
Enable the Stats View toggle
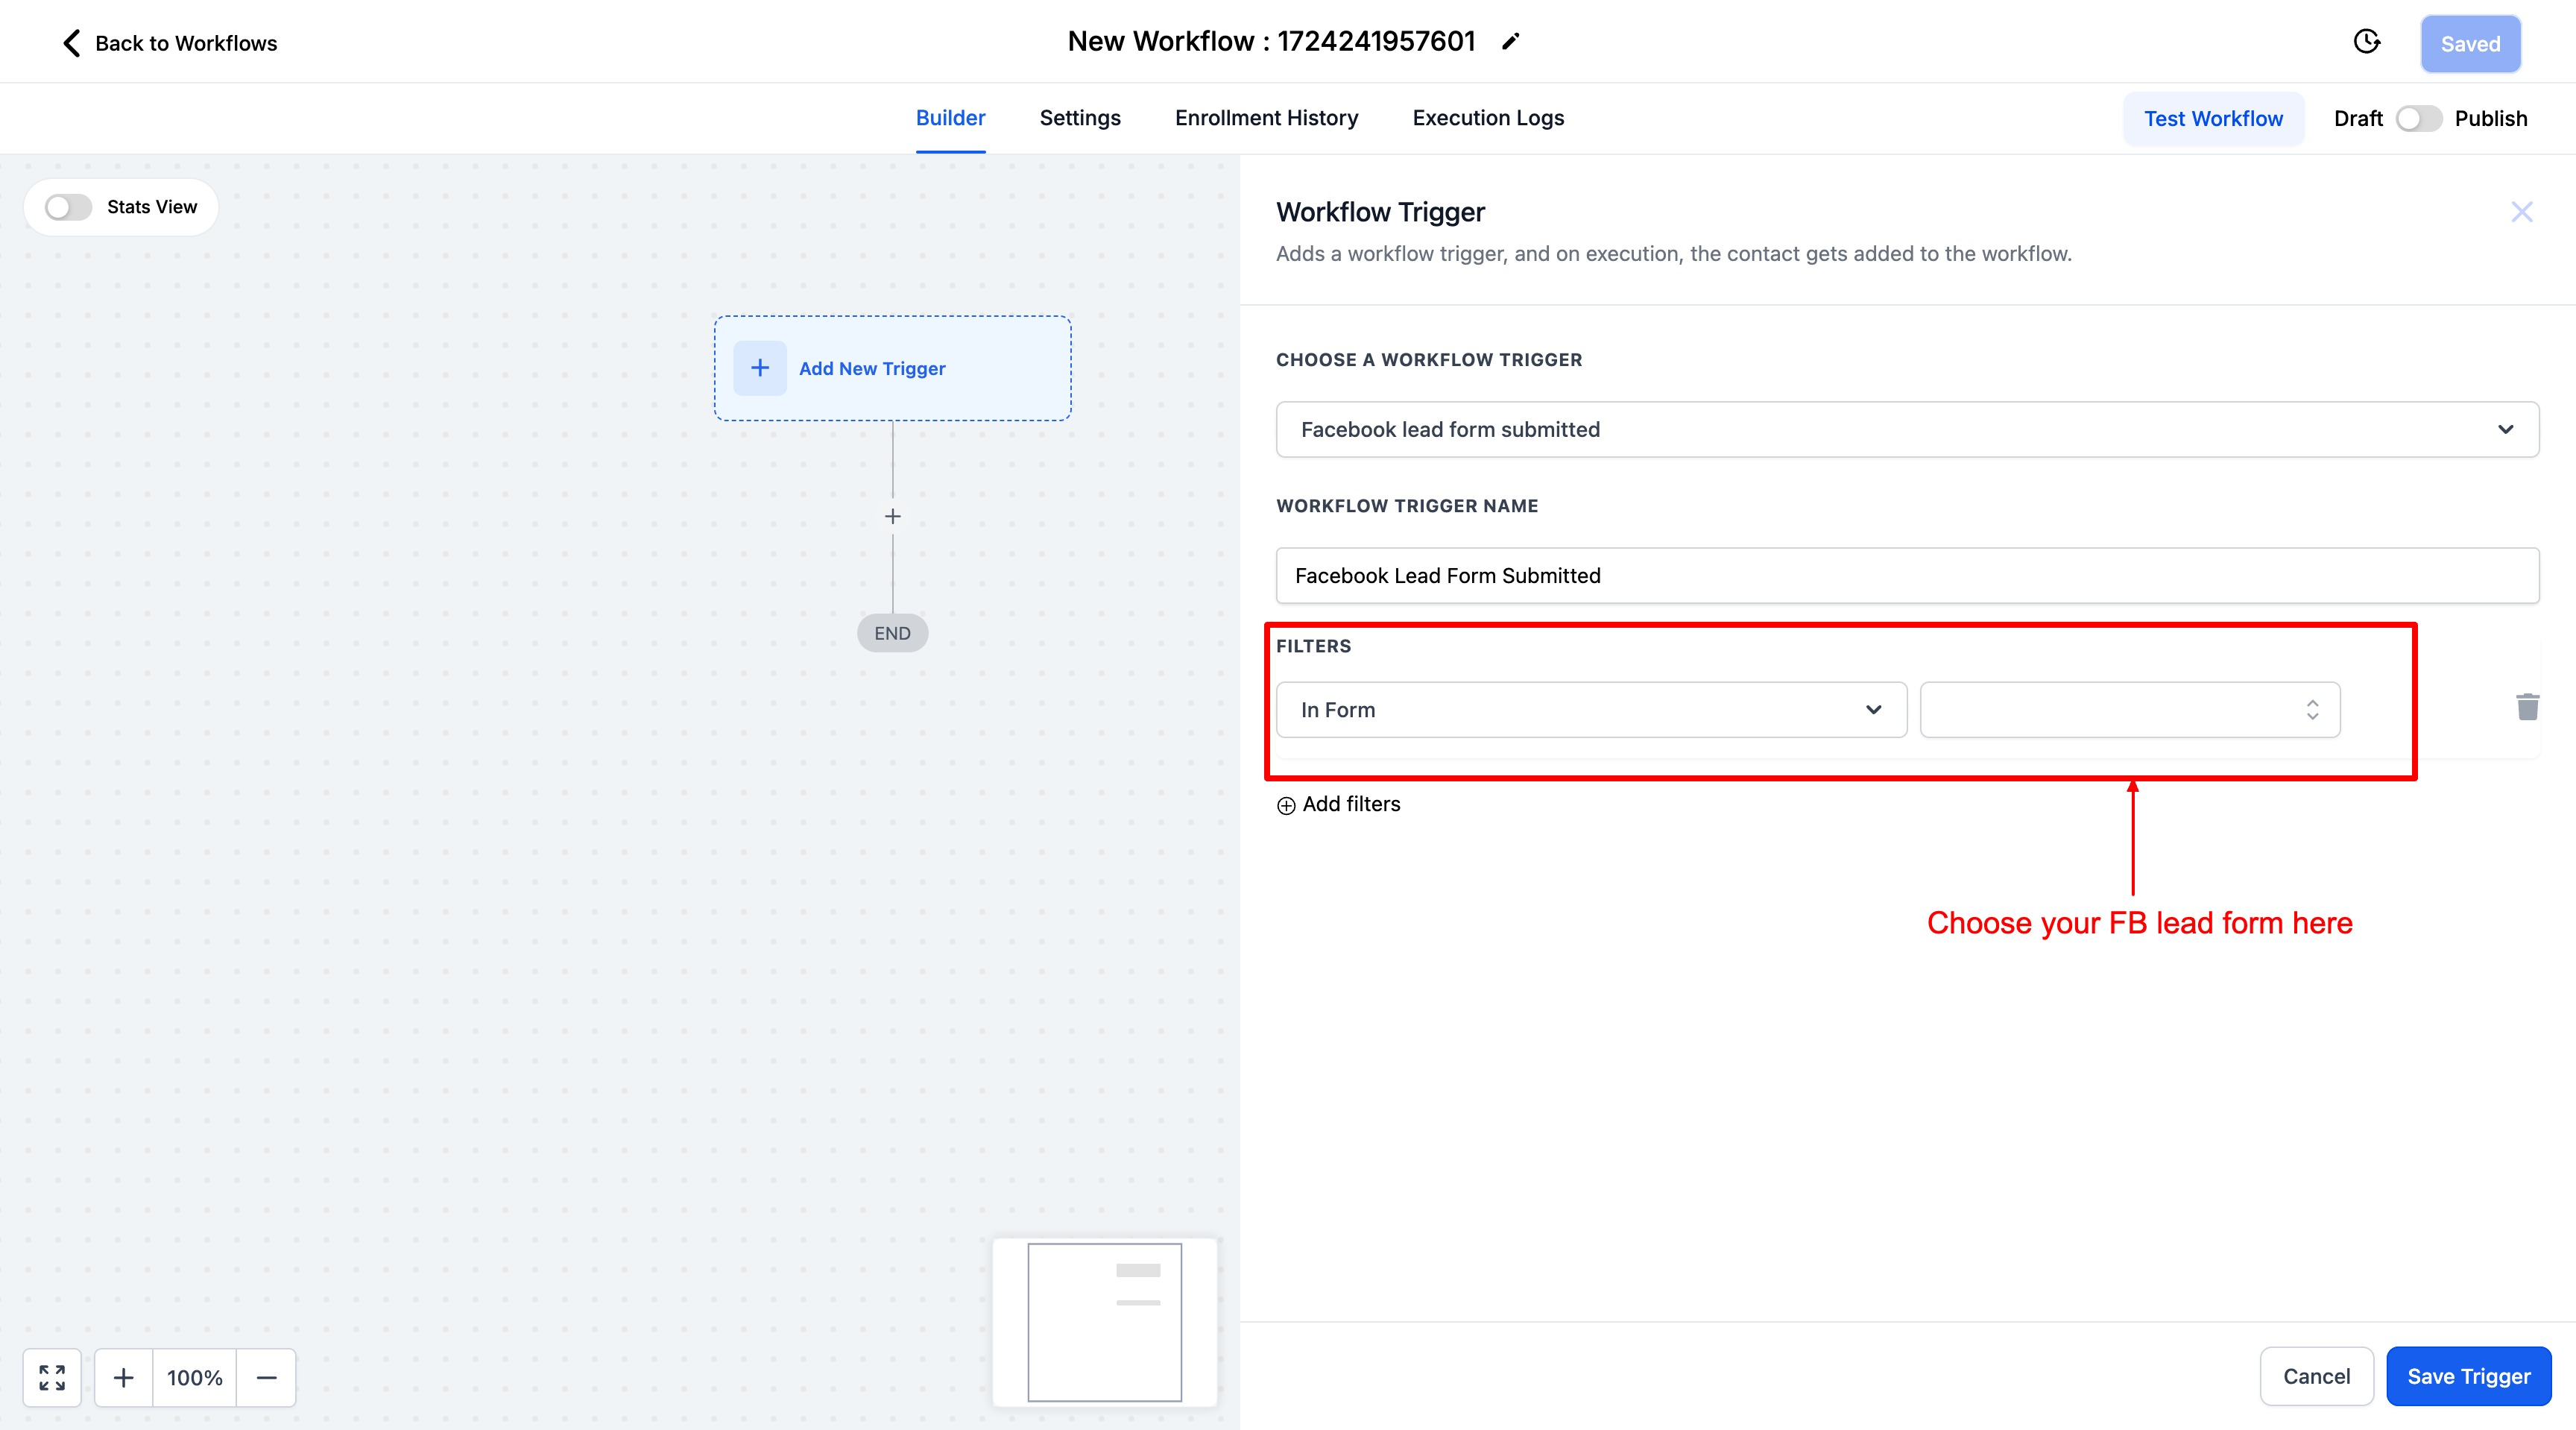(x=69, y=207)
